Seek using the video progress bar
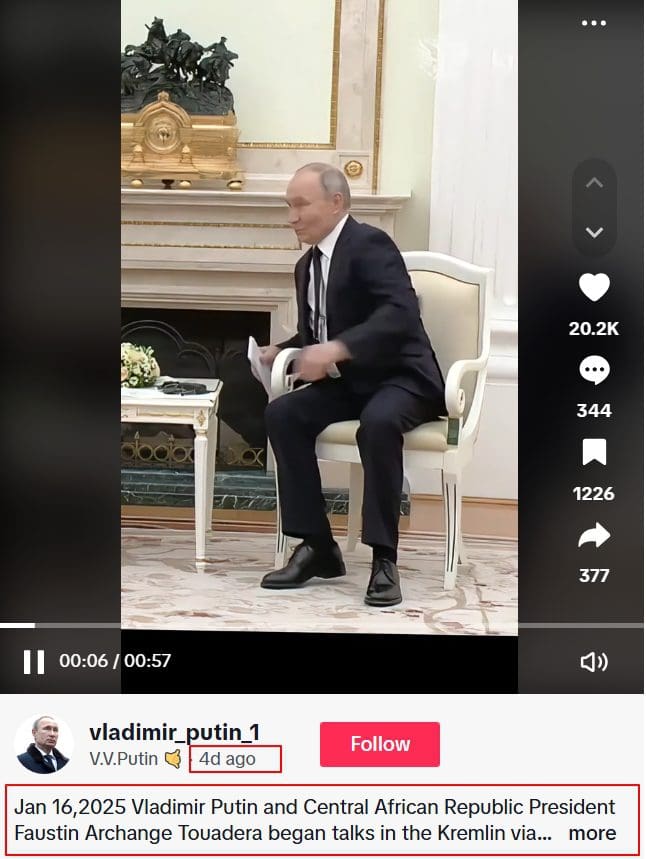The width and height of the screenshot is (646, 859). tap(322, 625)
